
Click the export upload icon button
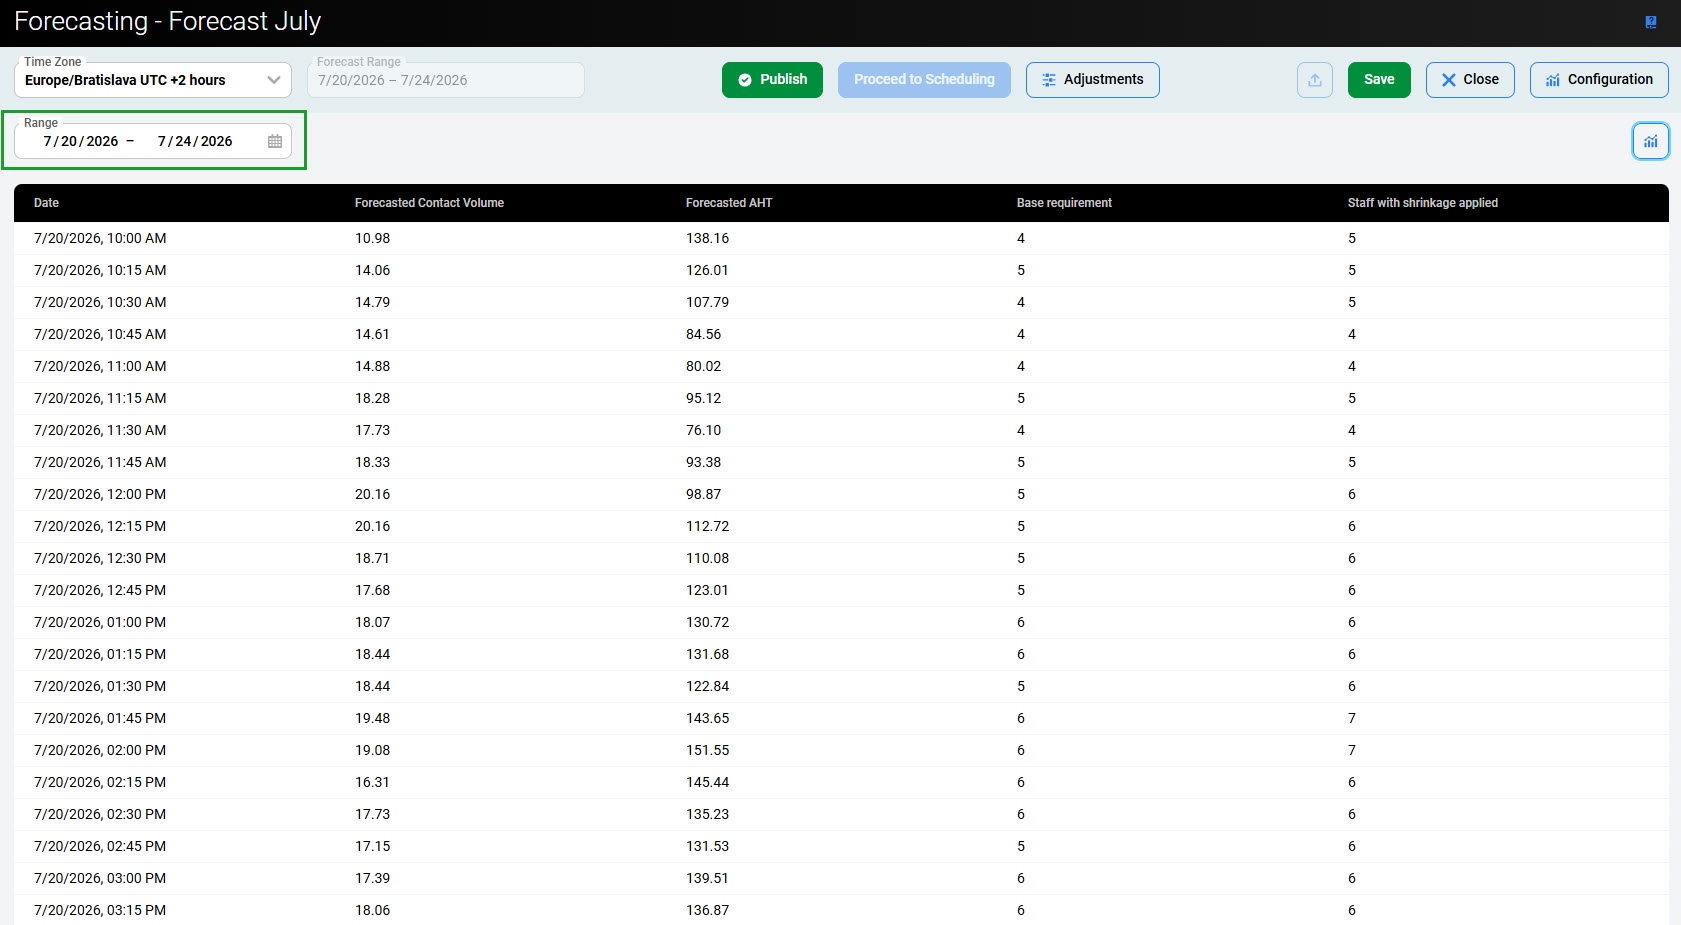click(1315, 80)
